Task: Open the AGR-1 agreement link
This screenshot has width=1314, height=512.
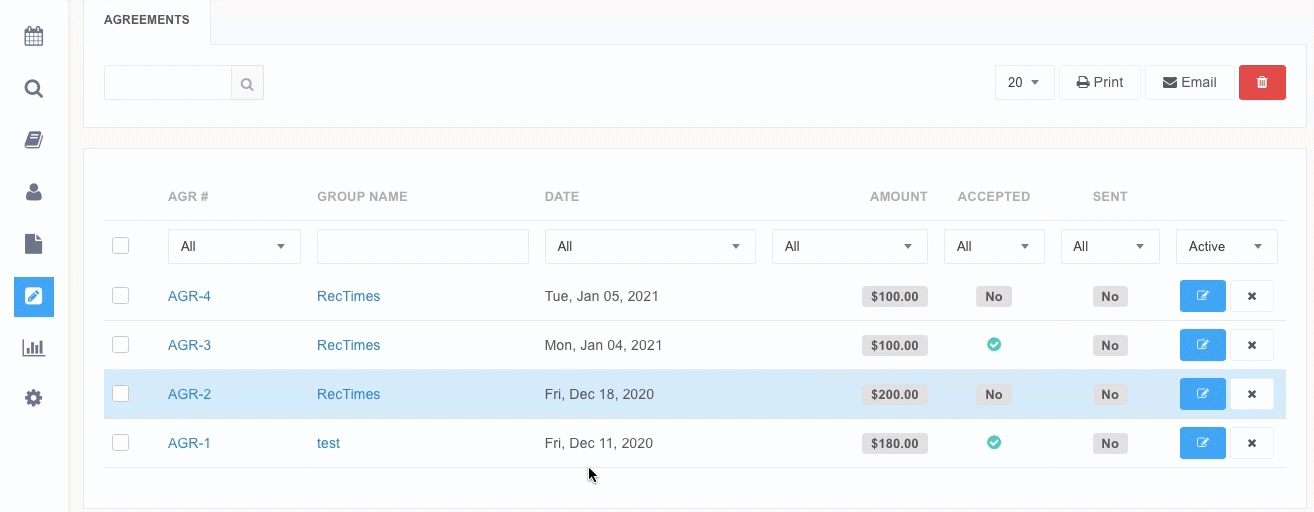Action: 189,443
